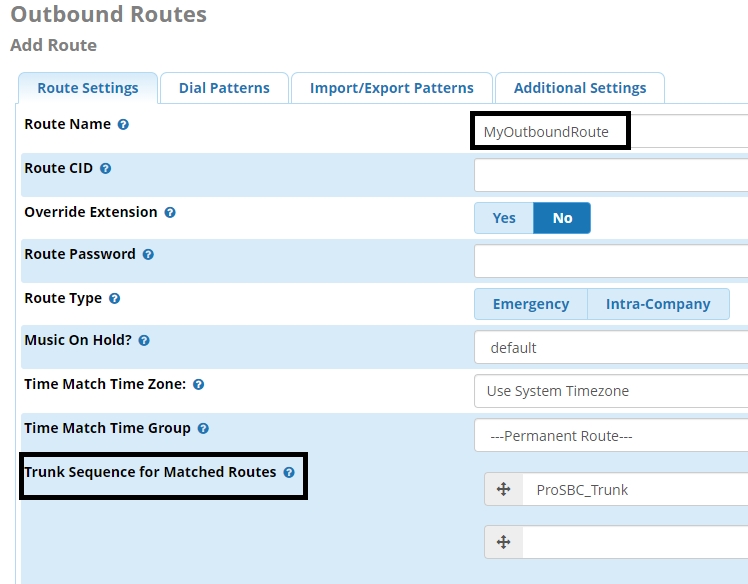Click Time Match Time Zone help icon

tap(198, 385)
